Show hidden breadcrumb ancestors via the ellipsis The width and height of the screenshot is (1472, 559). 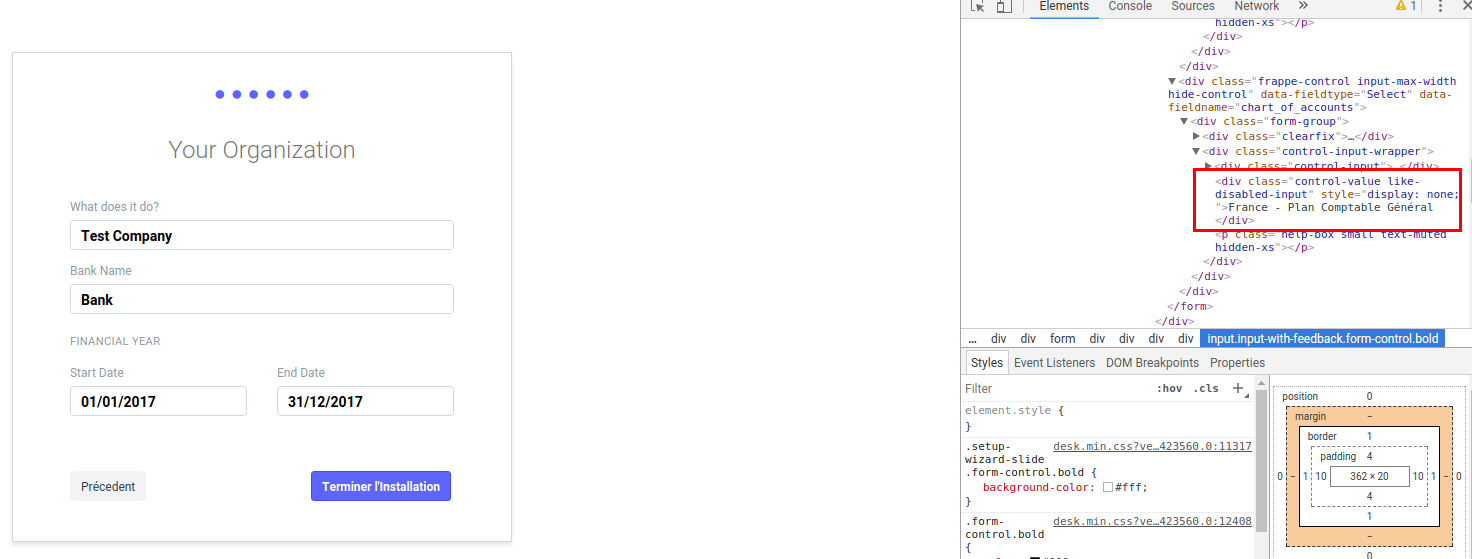972,339
